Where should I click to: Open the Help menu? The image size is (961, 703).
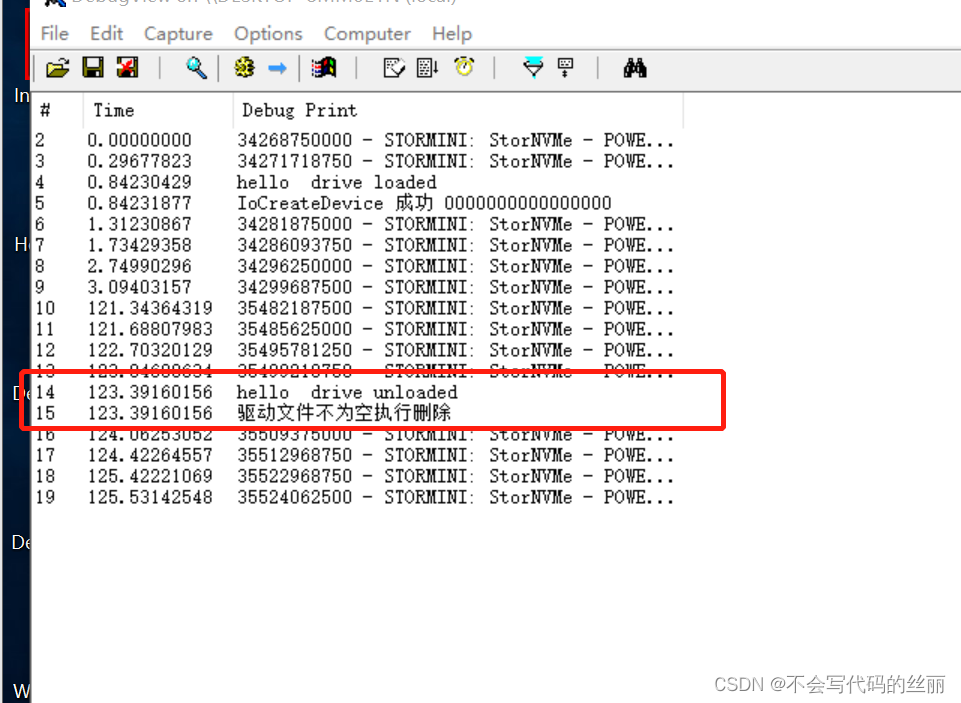452,33
